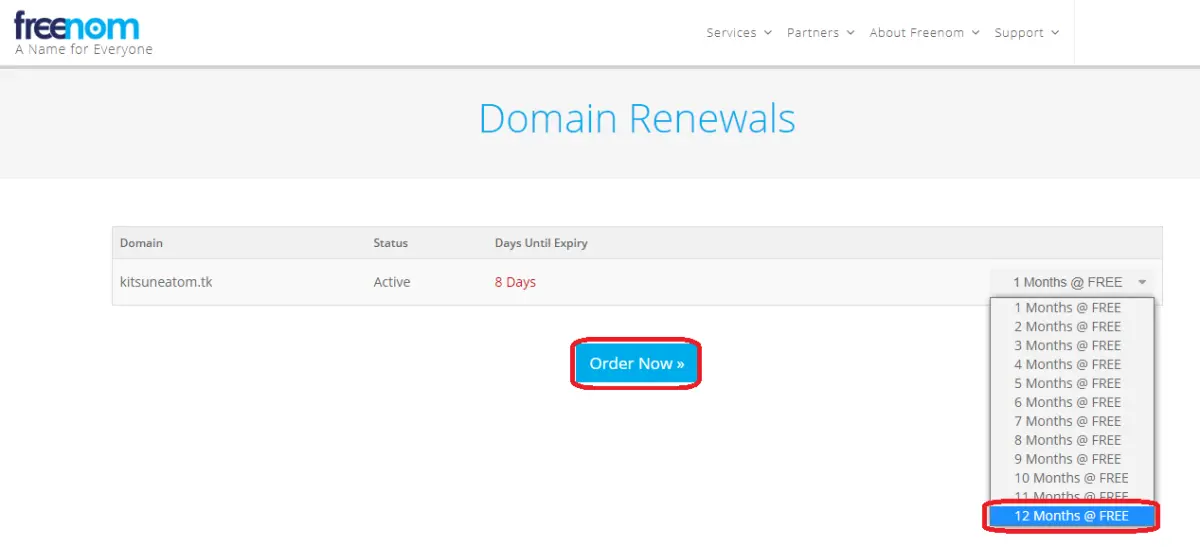
Task: Click the Freenom logo
Action: (x=76, y=25)
